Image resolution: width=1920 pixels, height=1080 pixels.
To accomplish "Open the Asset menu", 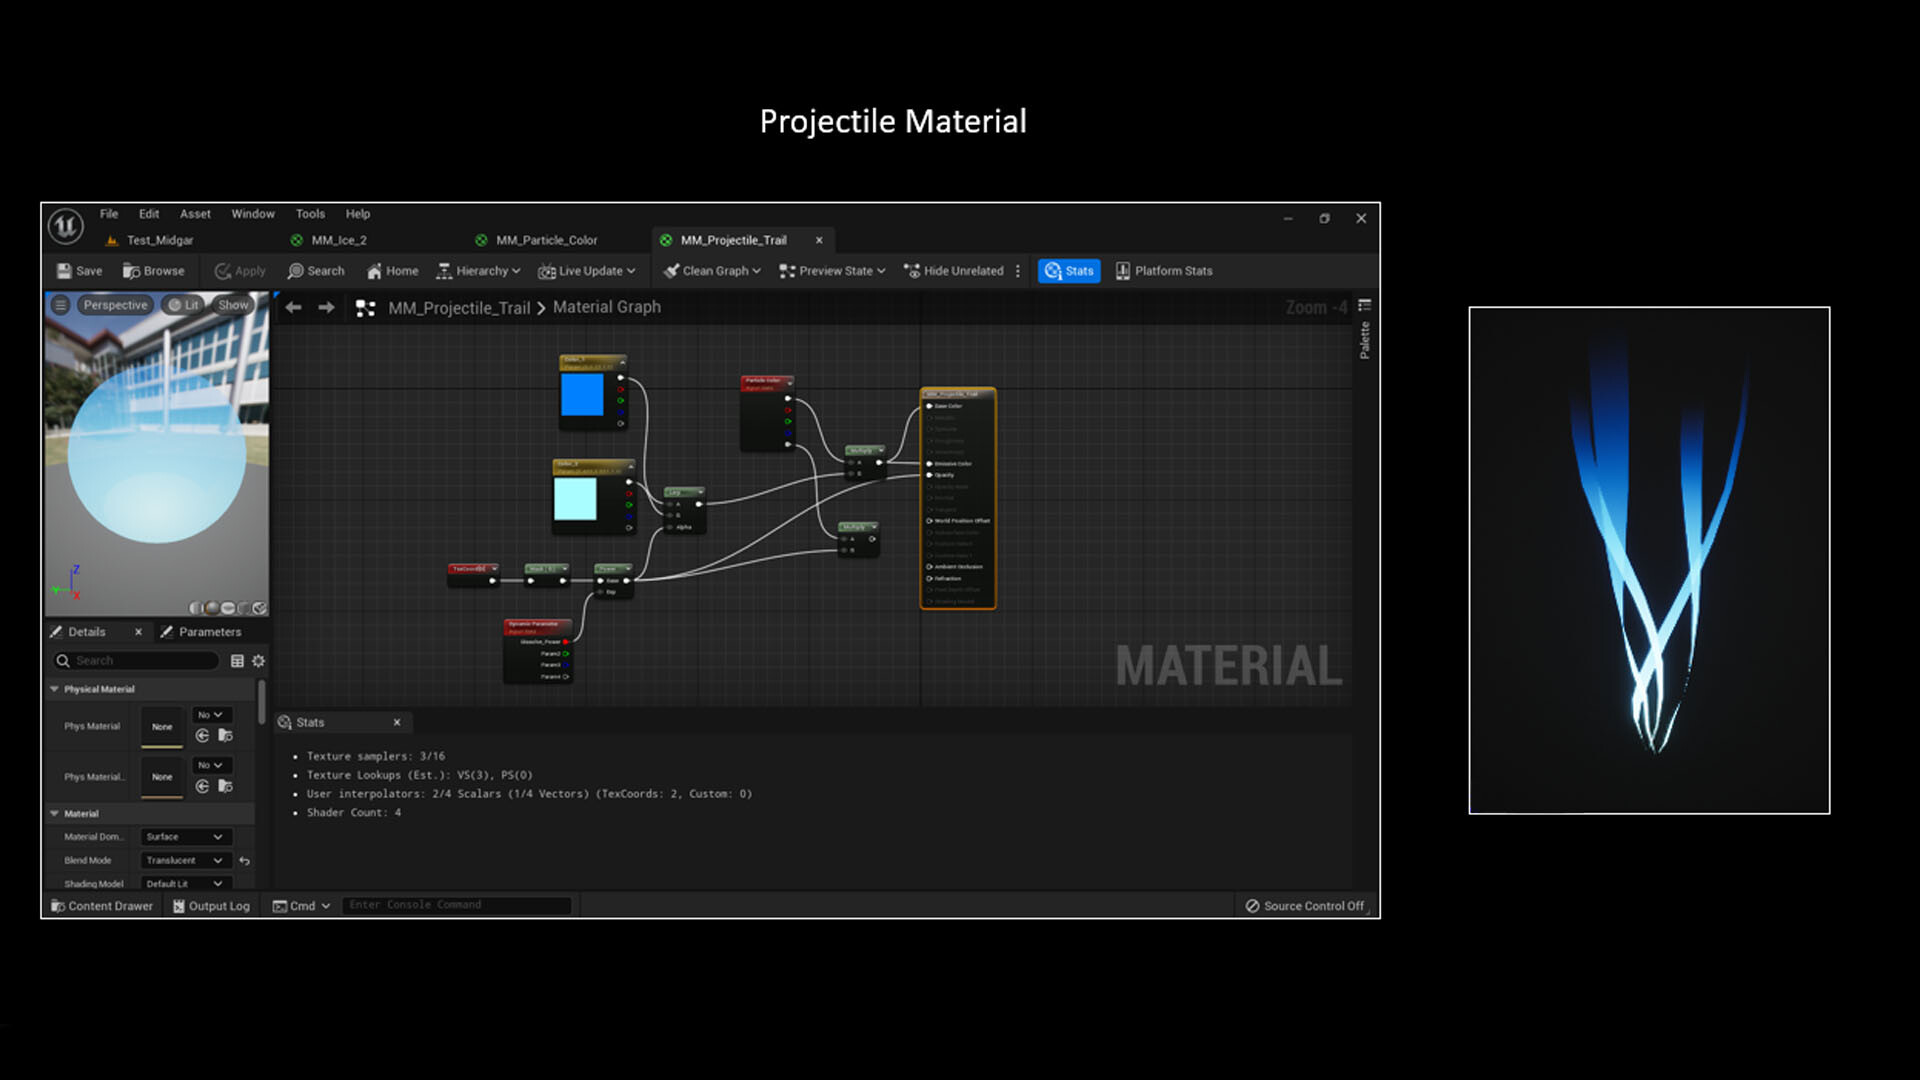I will point(195,214).
